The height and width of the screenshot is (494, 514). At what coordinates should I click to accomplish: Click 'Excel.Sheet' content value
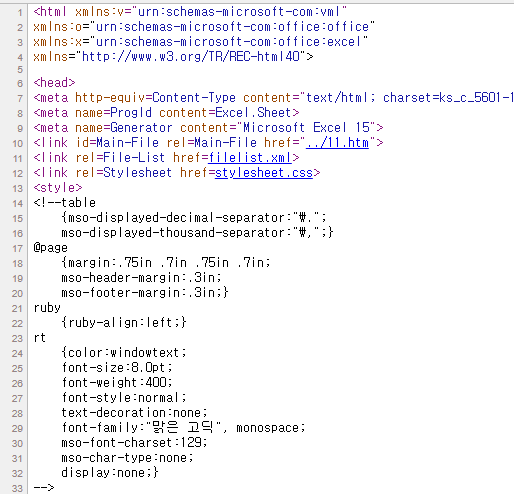pos(254,113)
